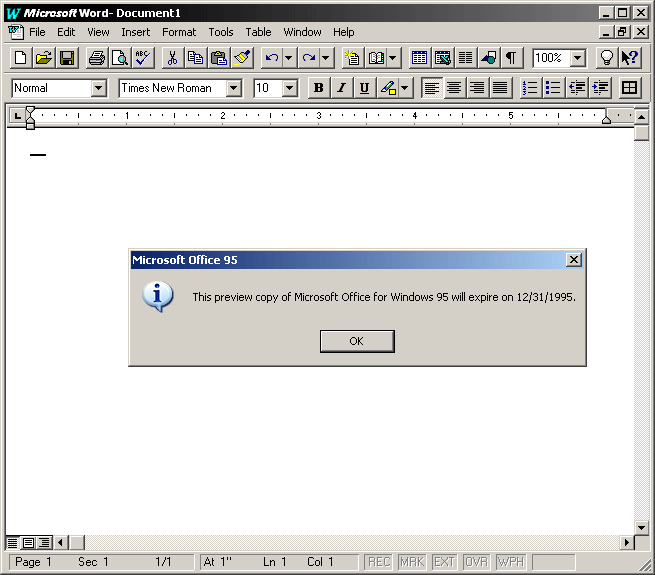This screenshot has width=655, height=575.
Task: Show the Drawing toolbar
Action: 488,58
